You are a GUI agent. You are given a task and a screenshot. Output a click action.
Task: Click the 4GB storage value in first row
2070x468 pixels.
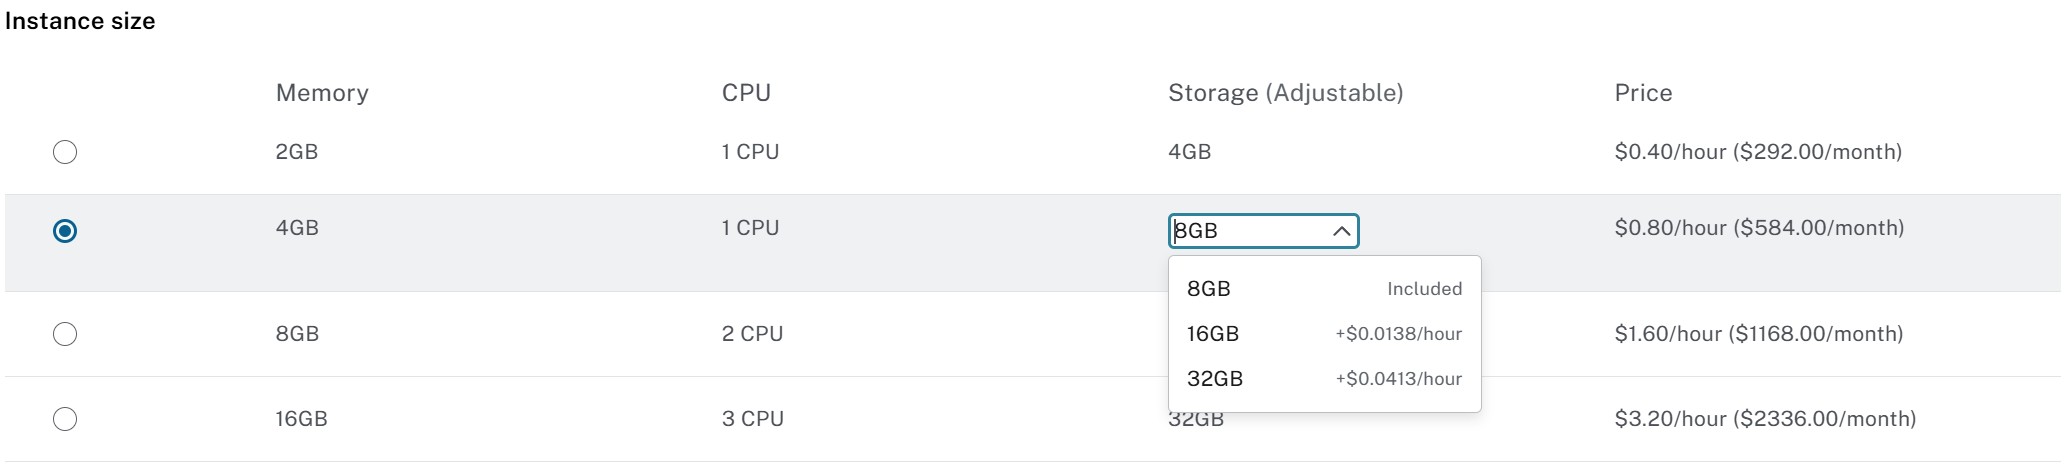pos(1189,152)
